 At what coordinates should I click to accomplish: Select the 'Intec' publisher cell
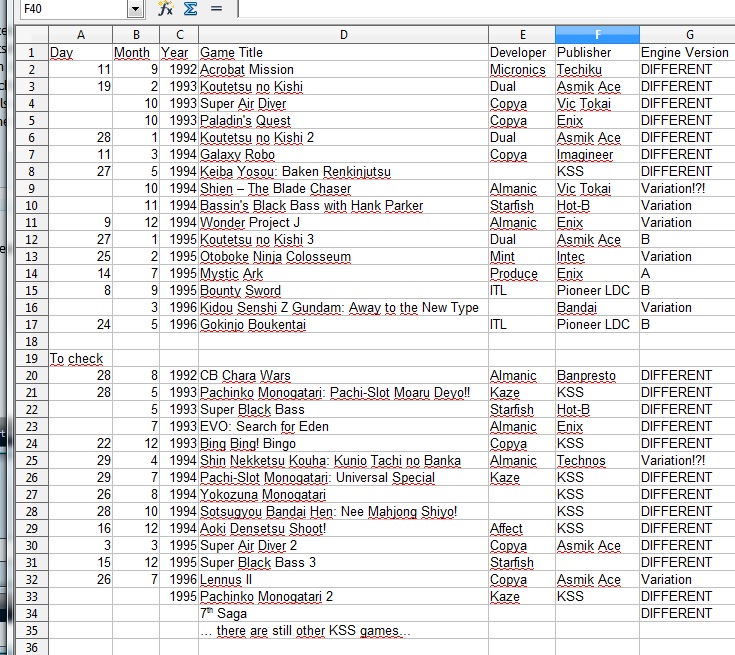pos(598,256)
